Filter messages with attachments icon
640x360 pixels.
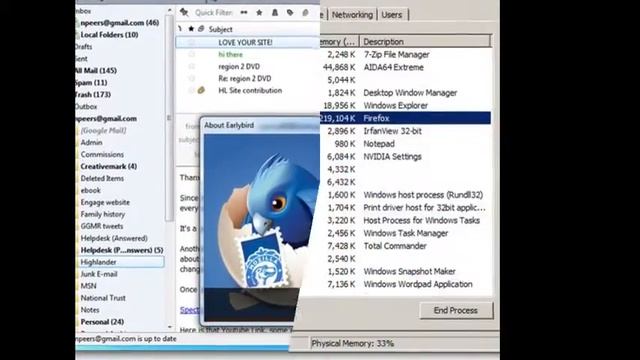pos(305,13)
